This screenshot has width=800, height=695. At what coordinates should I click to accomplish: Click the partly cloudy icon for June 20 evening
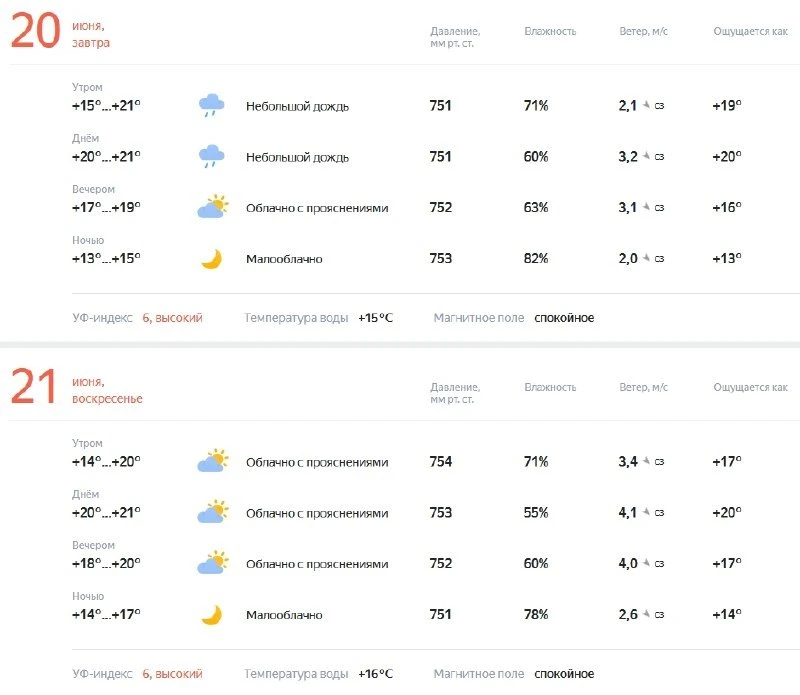click(213, 207)
